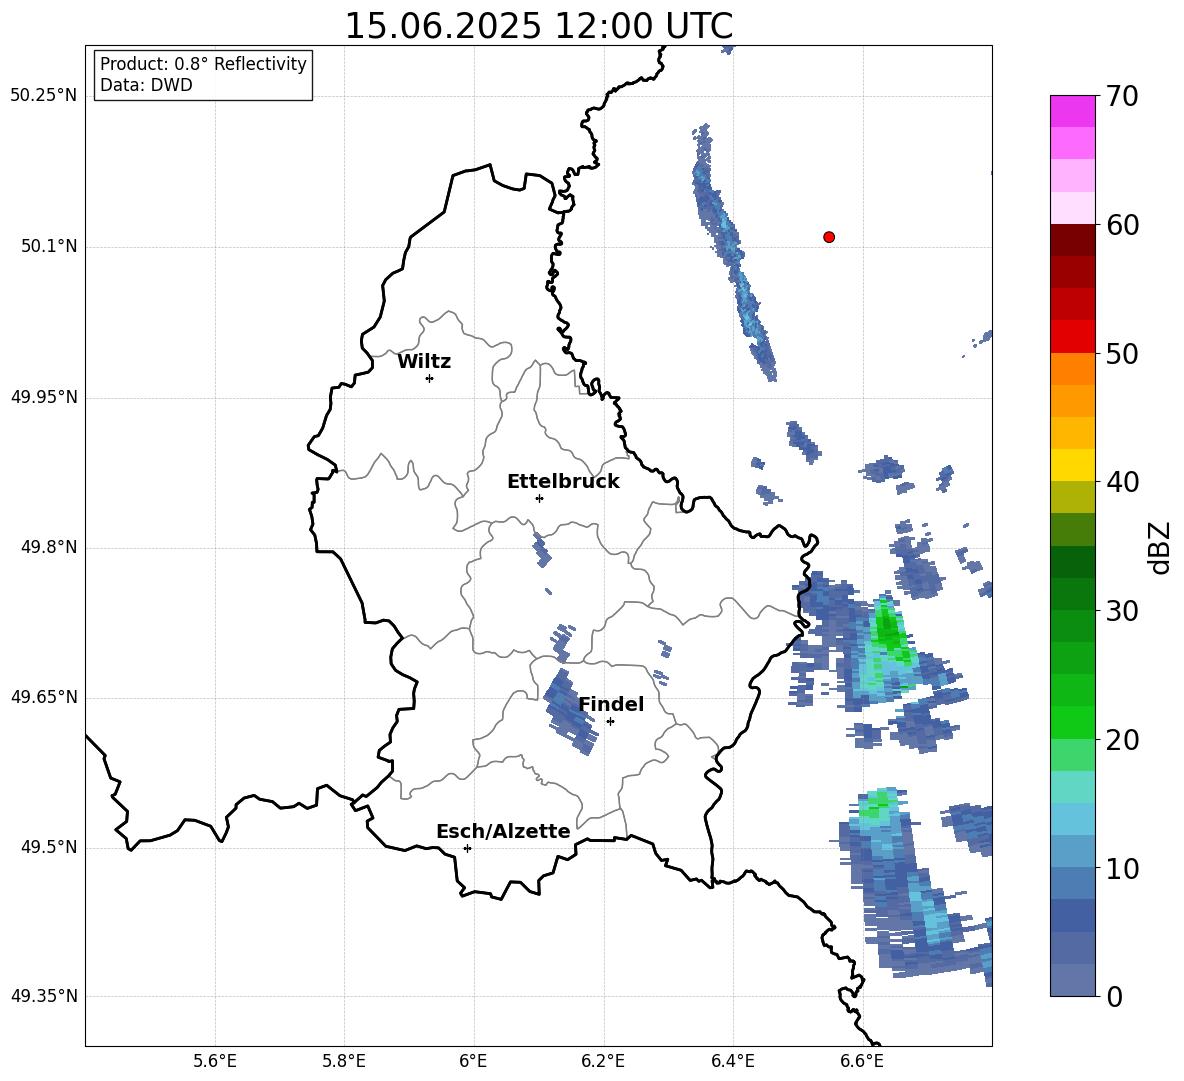Click the 49.8°N latitude label
Viewport: 1184px width, 1081px height.
50,547
